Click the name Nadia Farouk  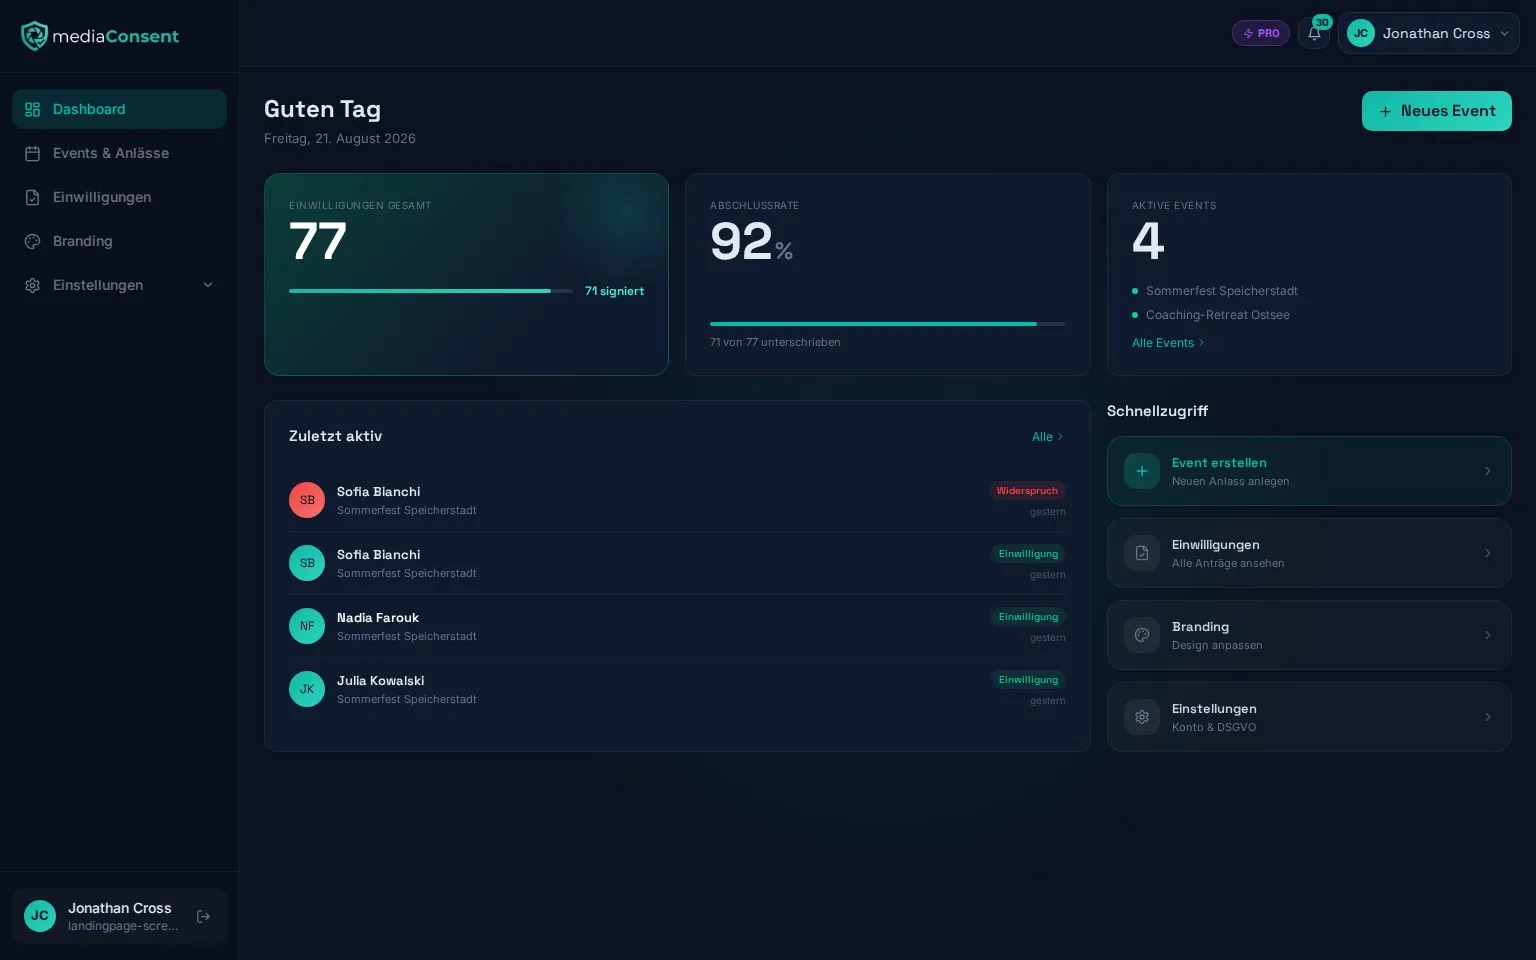tap(378, 618)
